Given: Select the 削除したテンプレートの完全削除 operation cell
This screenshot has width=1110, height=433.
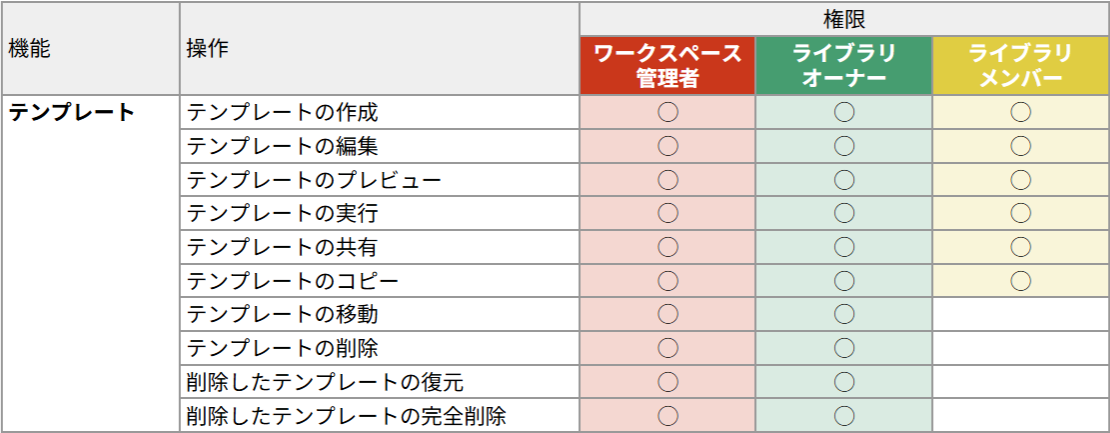Looking at the screenshot, I should [x=355, y=415].
